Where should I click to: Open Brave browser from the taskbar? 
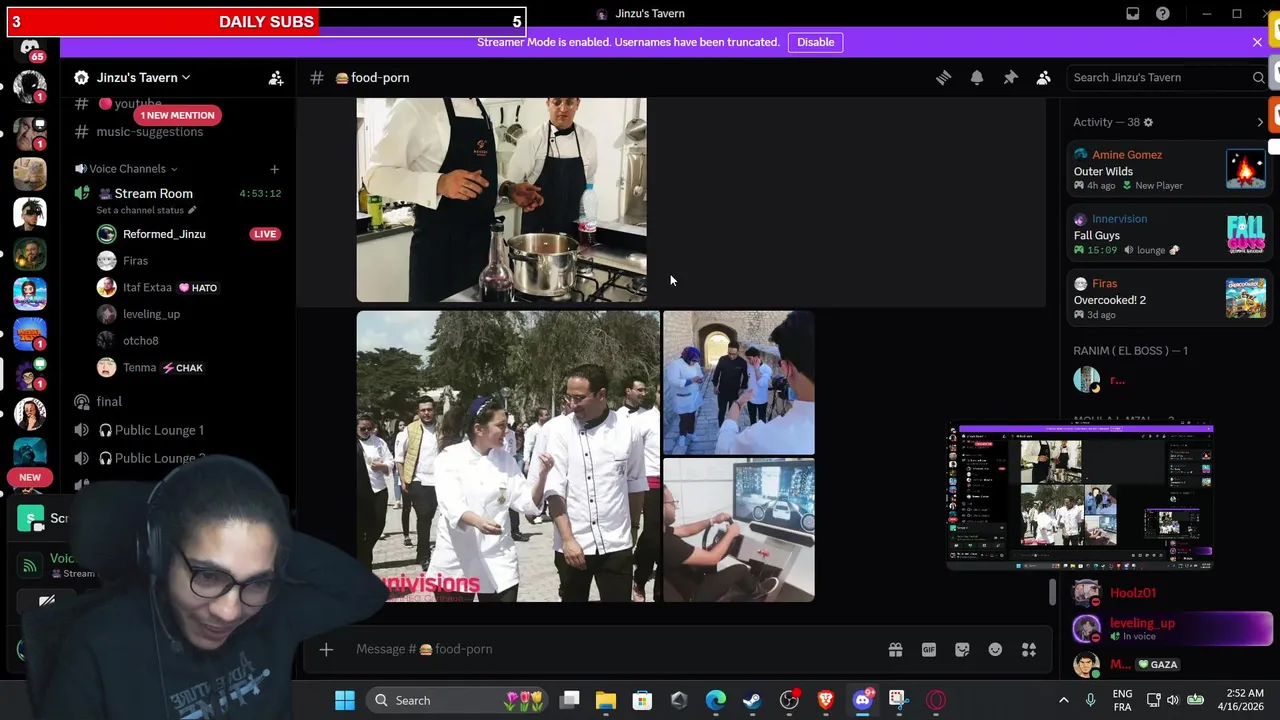825,700
